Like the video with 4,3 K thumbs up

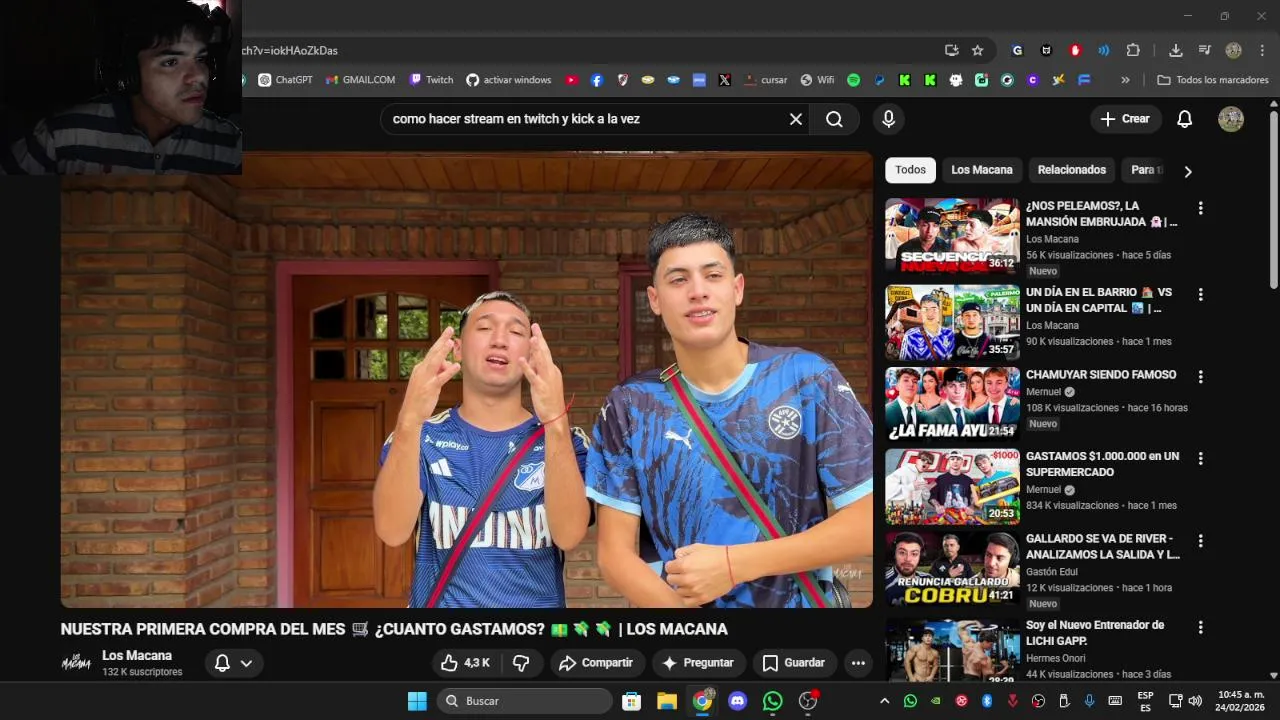tap(466, 663)
